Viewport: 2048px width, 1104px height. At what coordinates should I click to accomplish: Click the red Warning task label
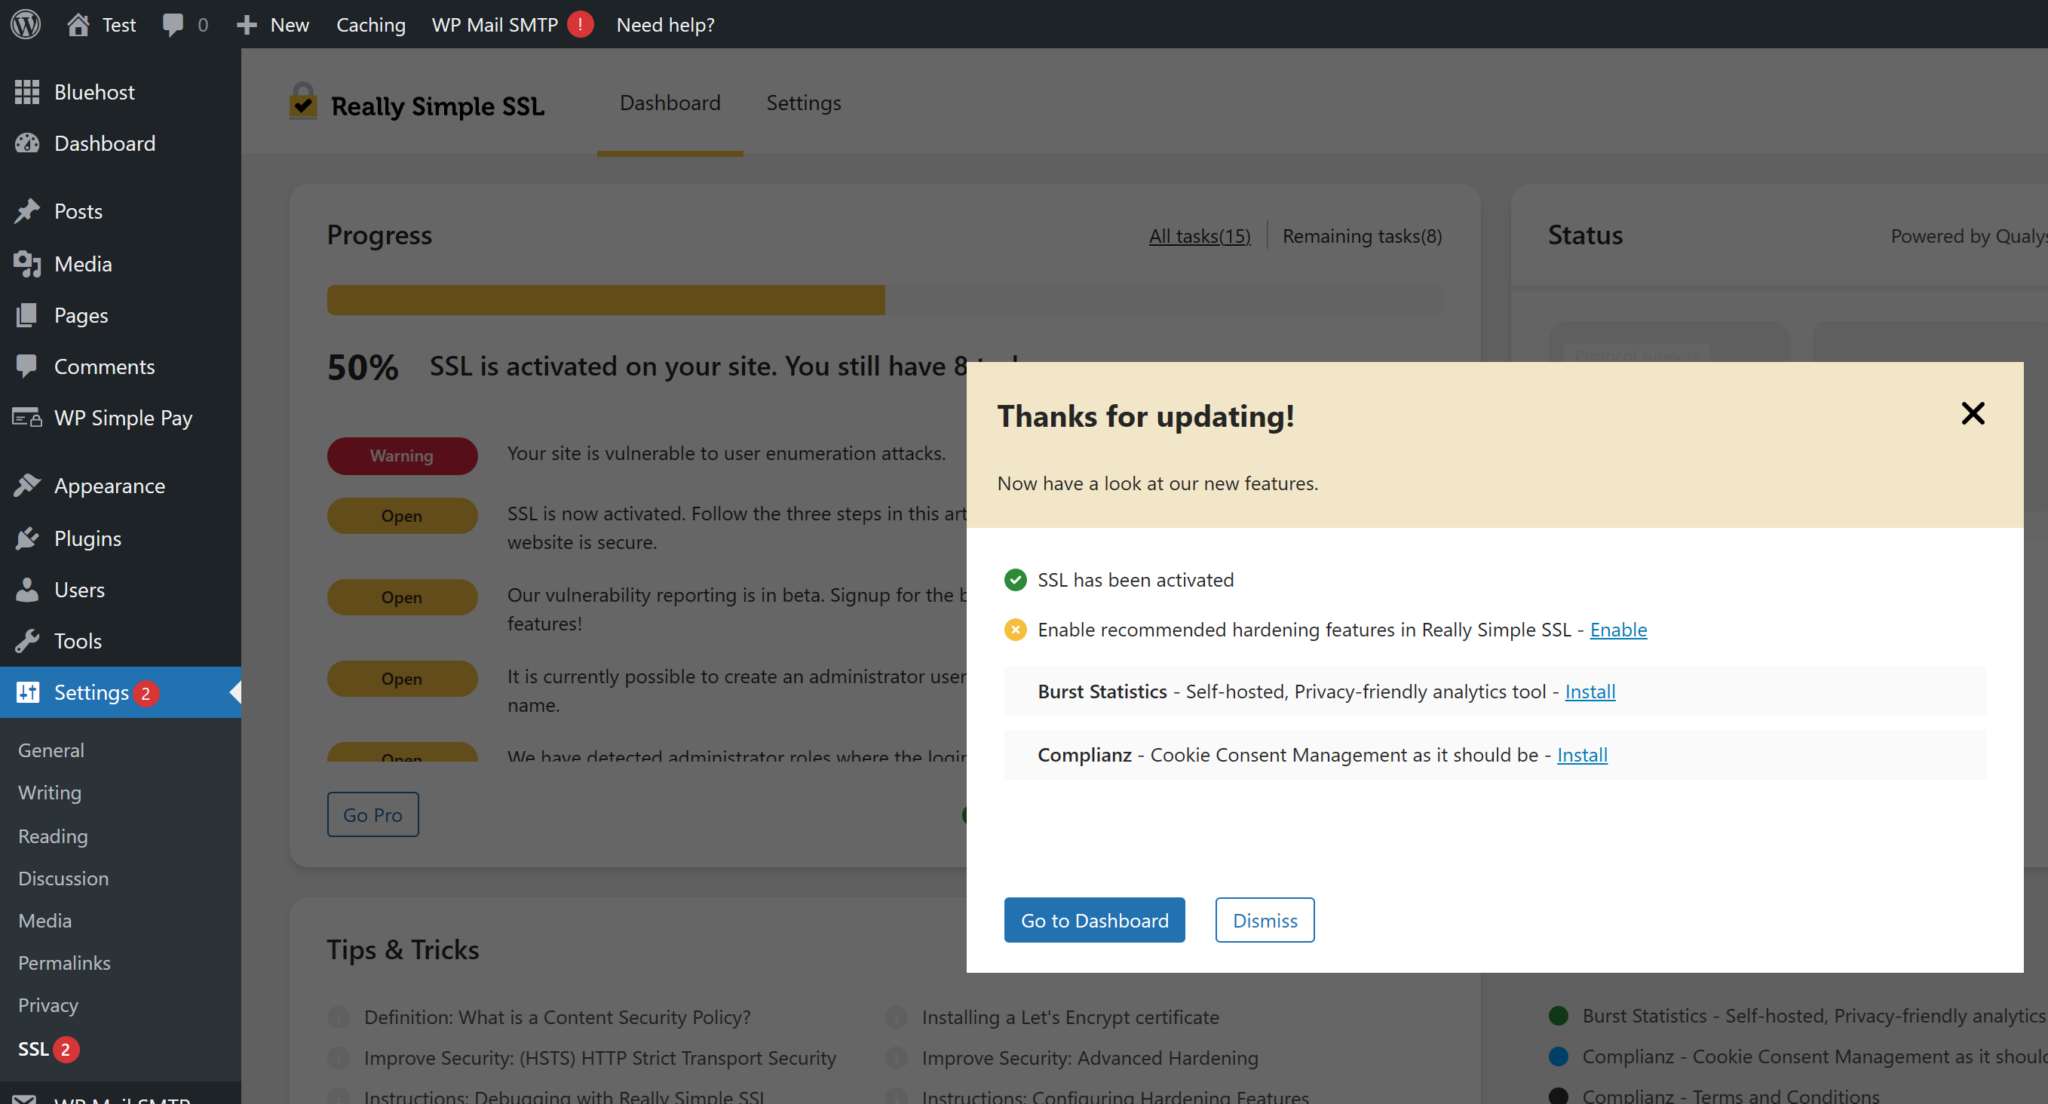(x=402, y=456)
